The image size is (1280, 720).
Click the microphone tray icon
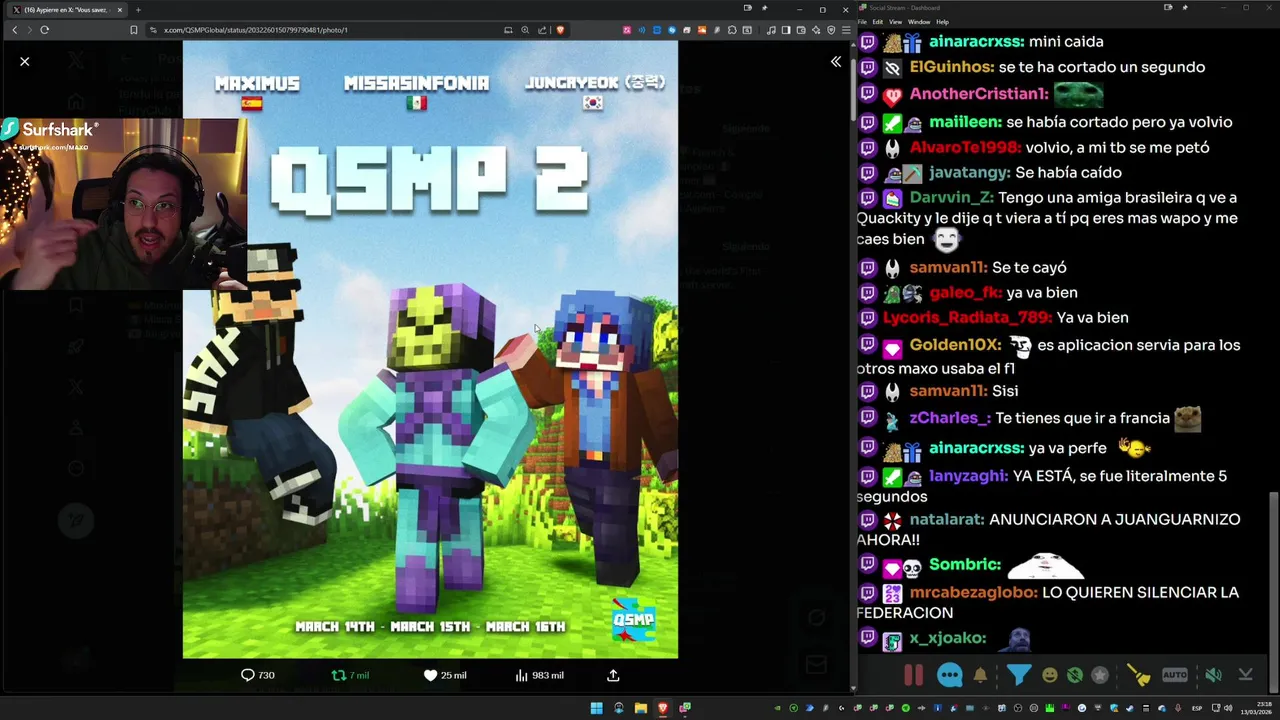pyautogui.click(x=1178, y=707)
